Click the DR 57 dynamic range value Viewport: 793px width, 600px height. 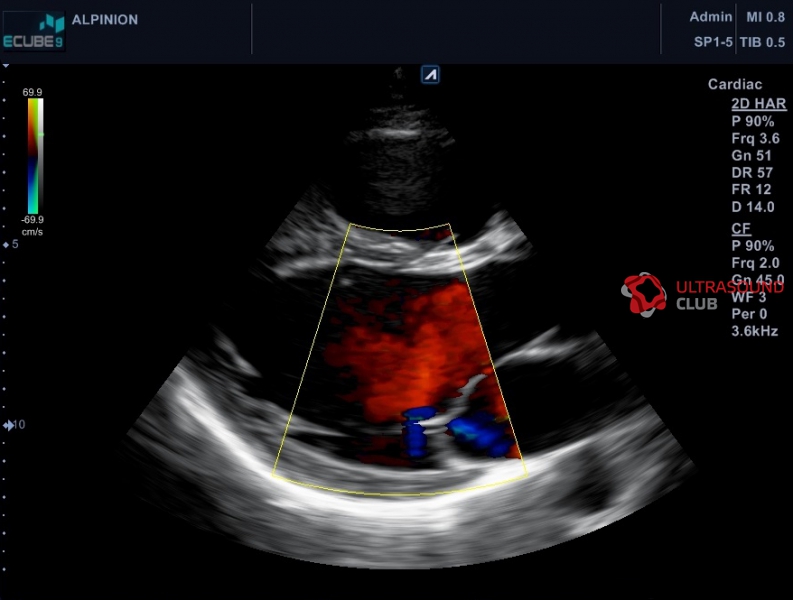[x=752, y=173]
